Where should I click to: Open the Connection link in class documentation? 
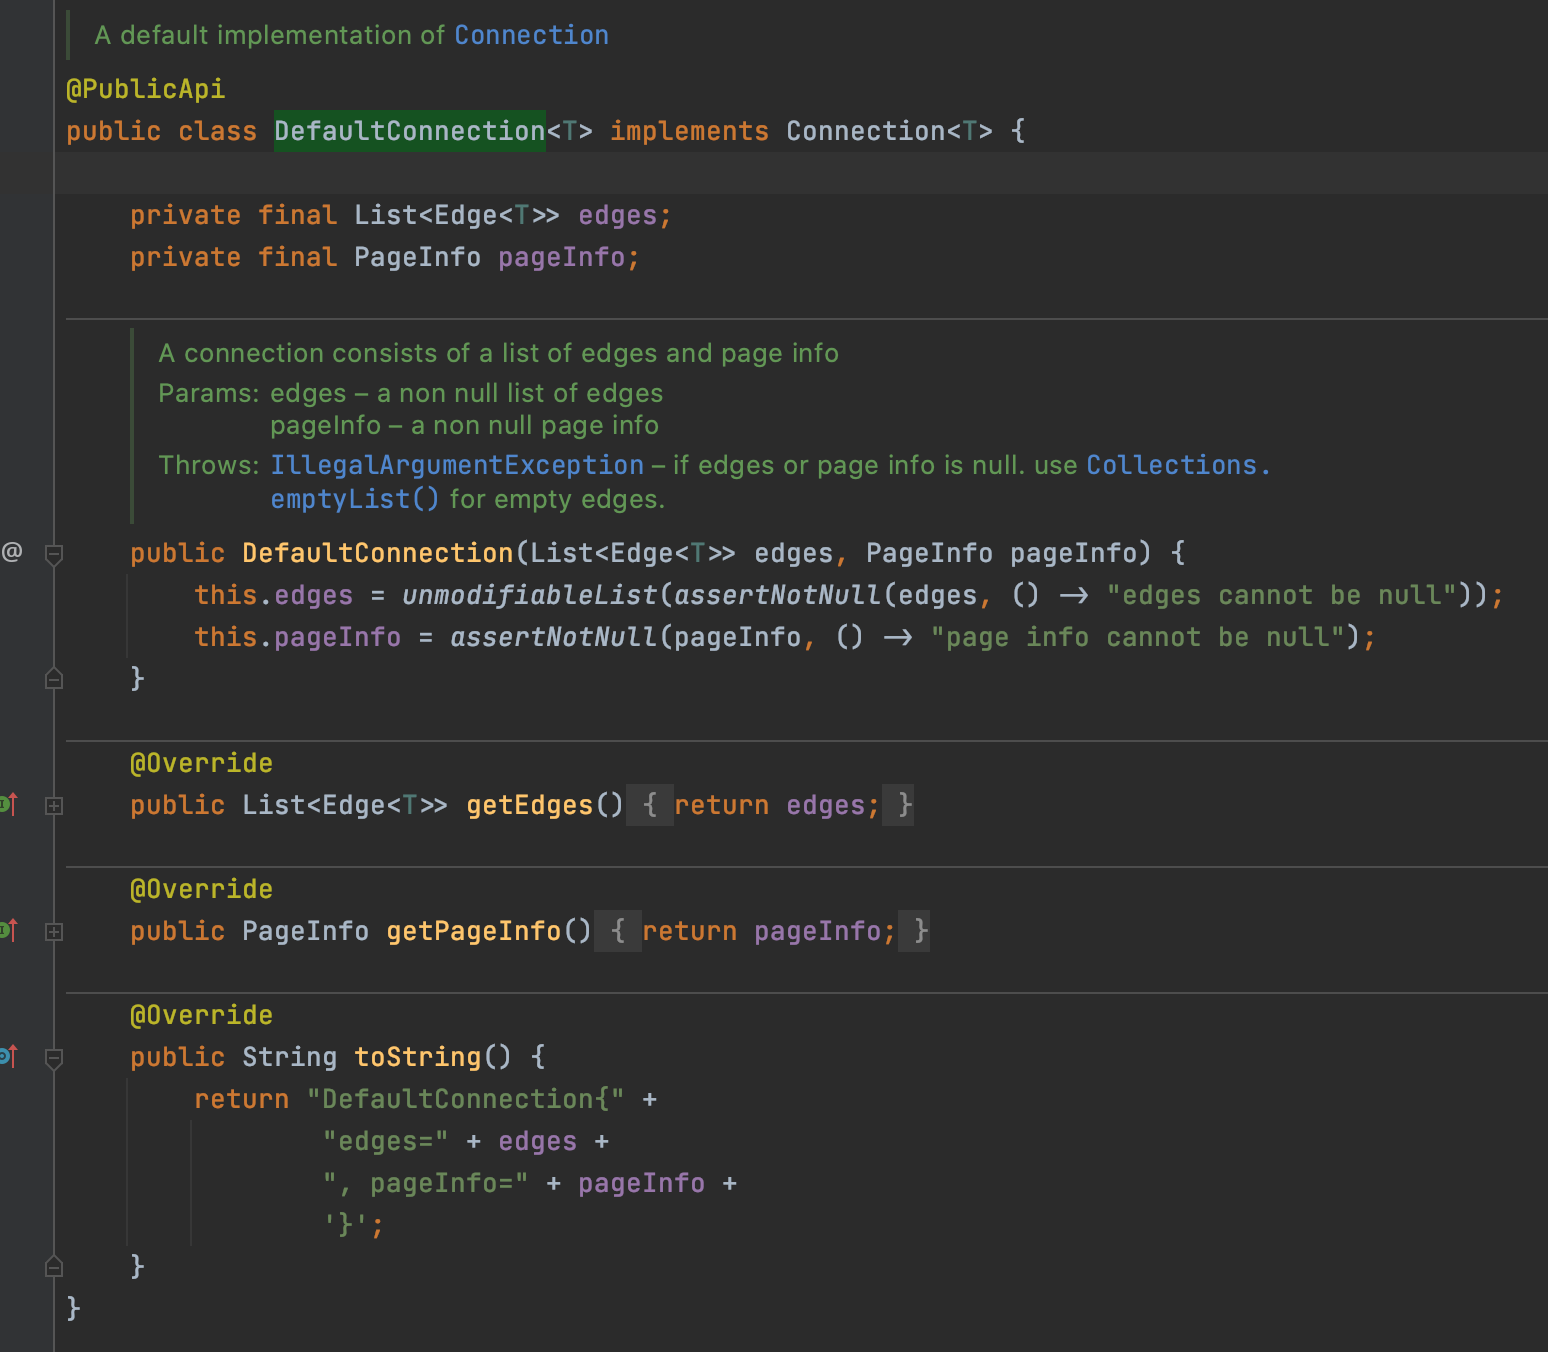click(x=531, y=35)
